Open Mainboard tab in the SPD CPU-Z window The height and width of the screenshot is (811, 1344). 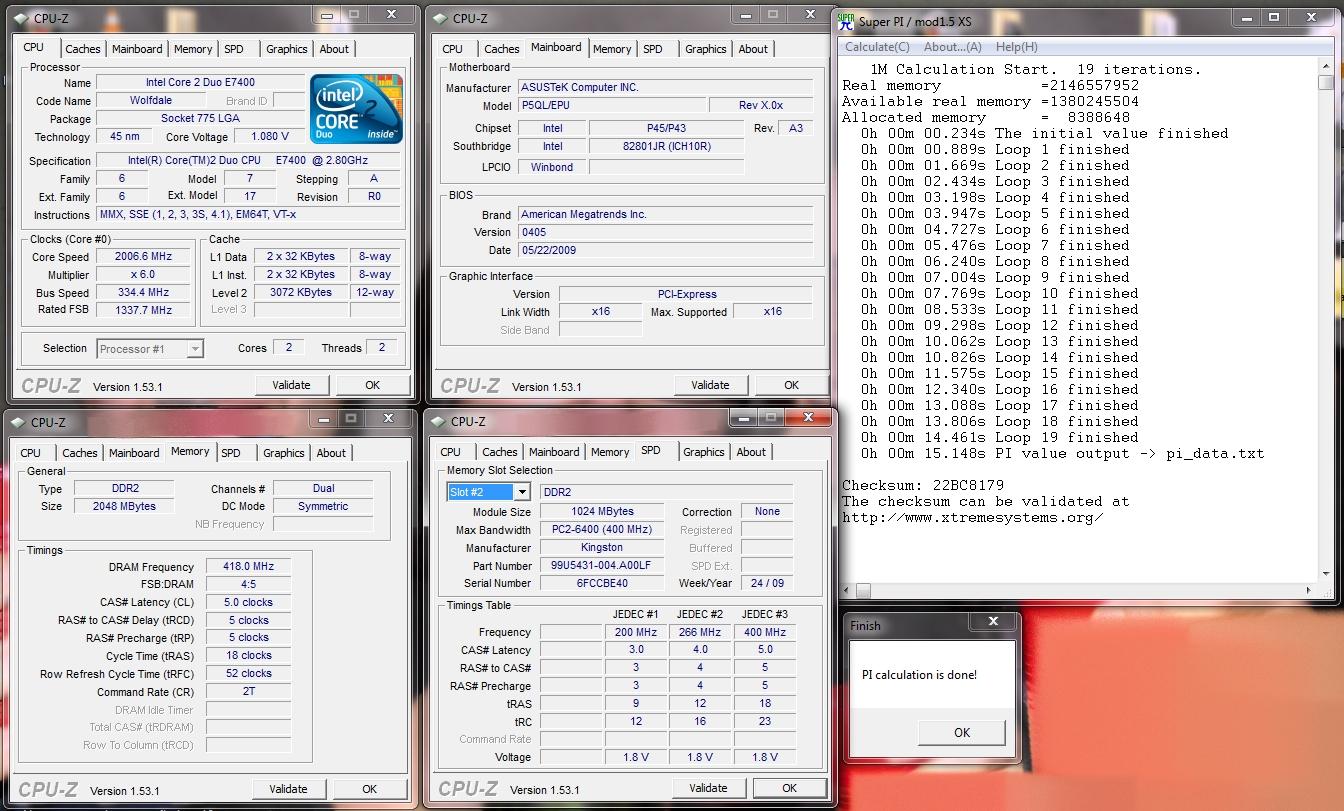point(554,452)
